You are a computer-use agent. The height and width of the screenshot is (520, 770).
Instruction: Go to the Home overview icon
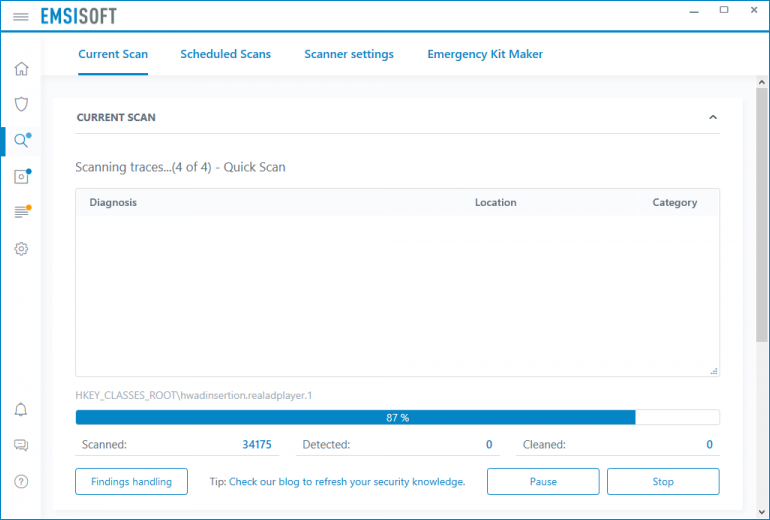(x=21, y=69)
